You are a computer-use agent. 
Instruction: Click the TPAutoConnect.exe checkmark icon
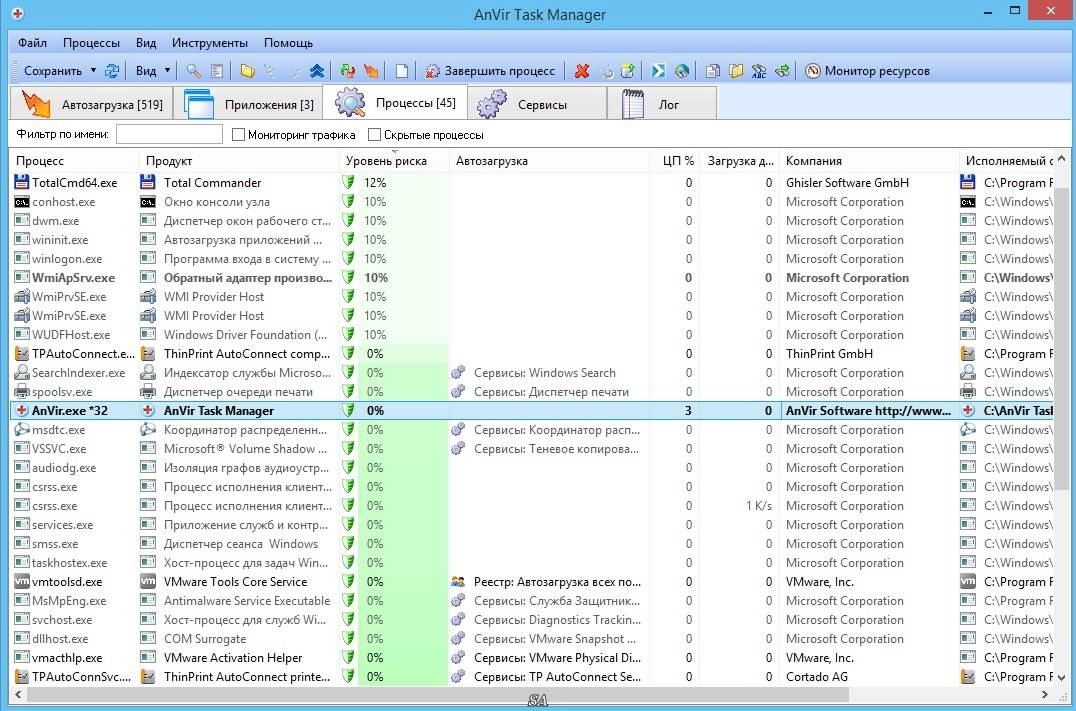tap(22, 353)
